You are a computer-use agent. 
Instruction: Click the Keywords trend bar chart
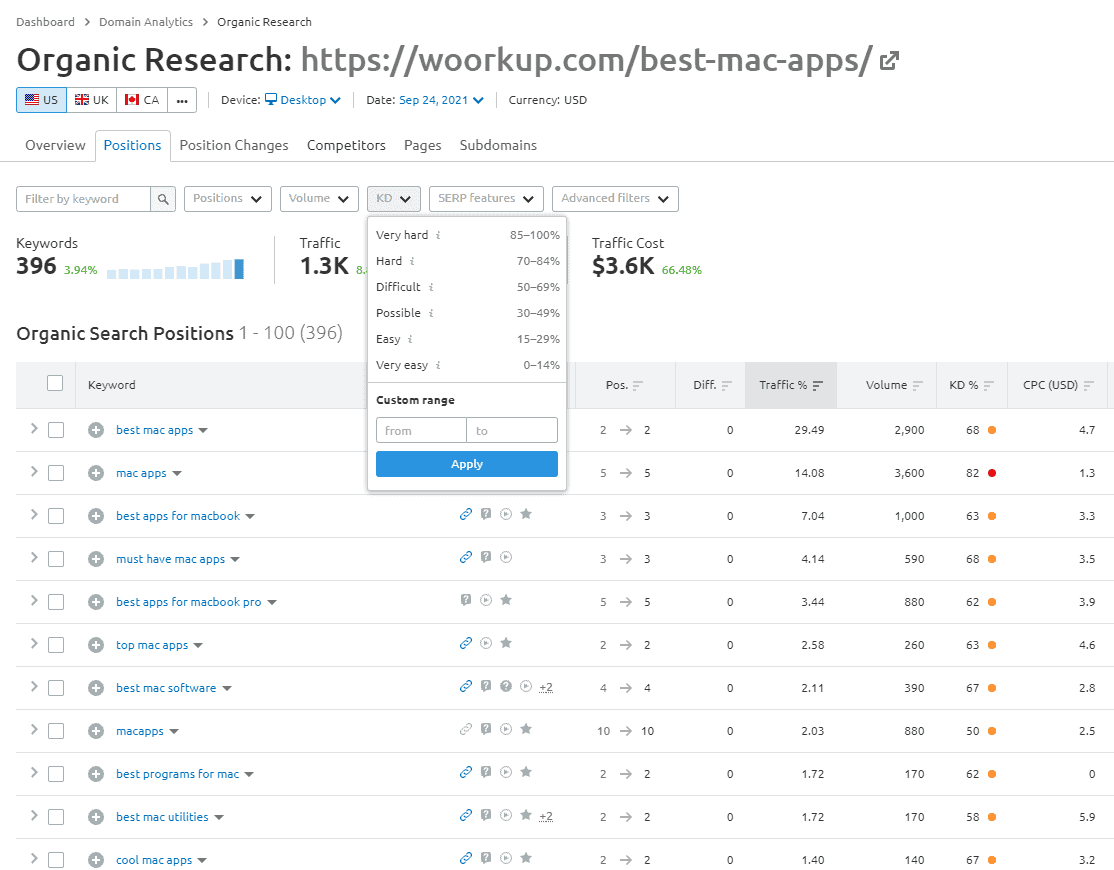click(175, 269)
